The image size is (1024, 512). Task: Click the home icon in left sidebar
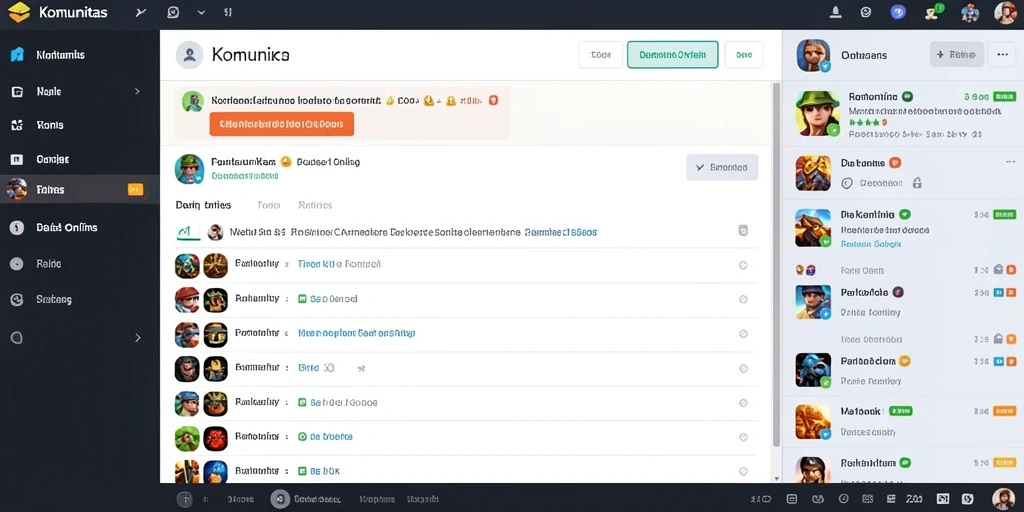17,55
